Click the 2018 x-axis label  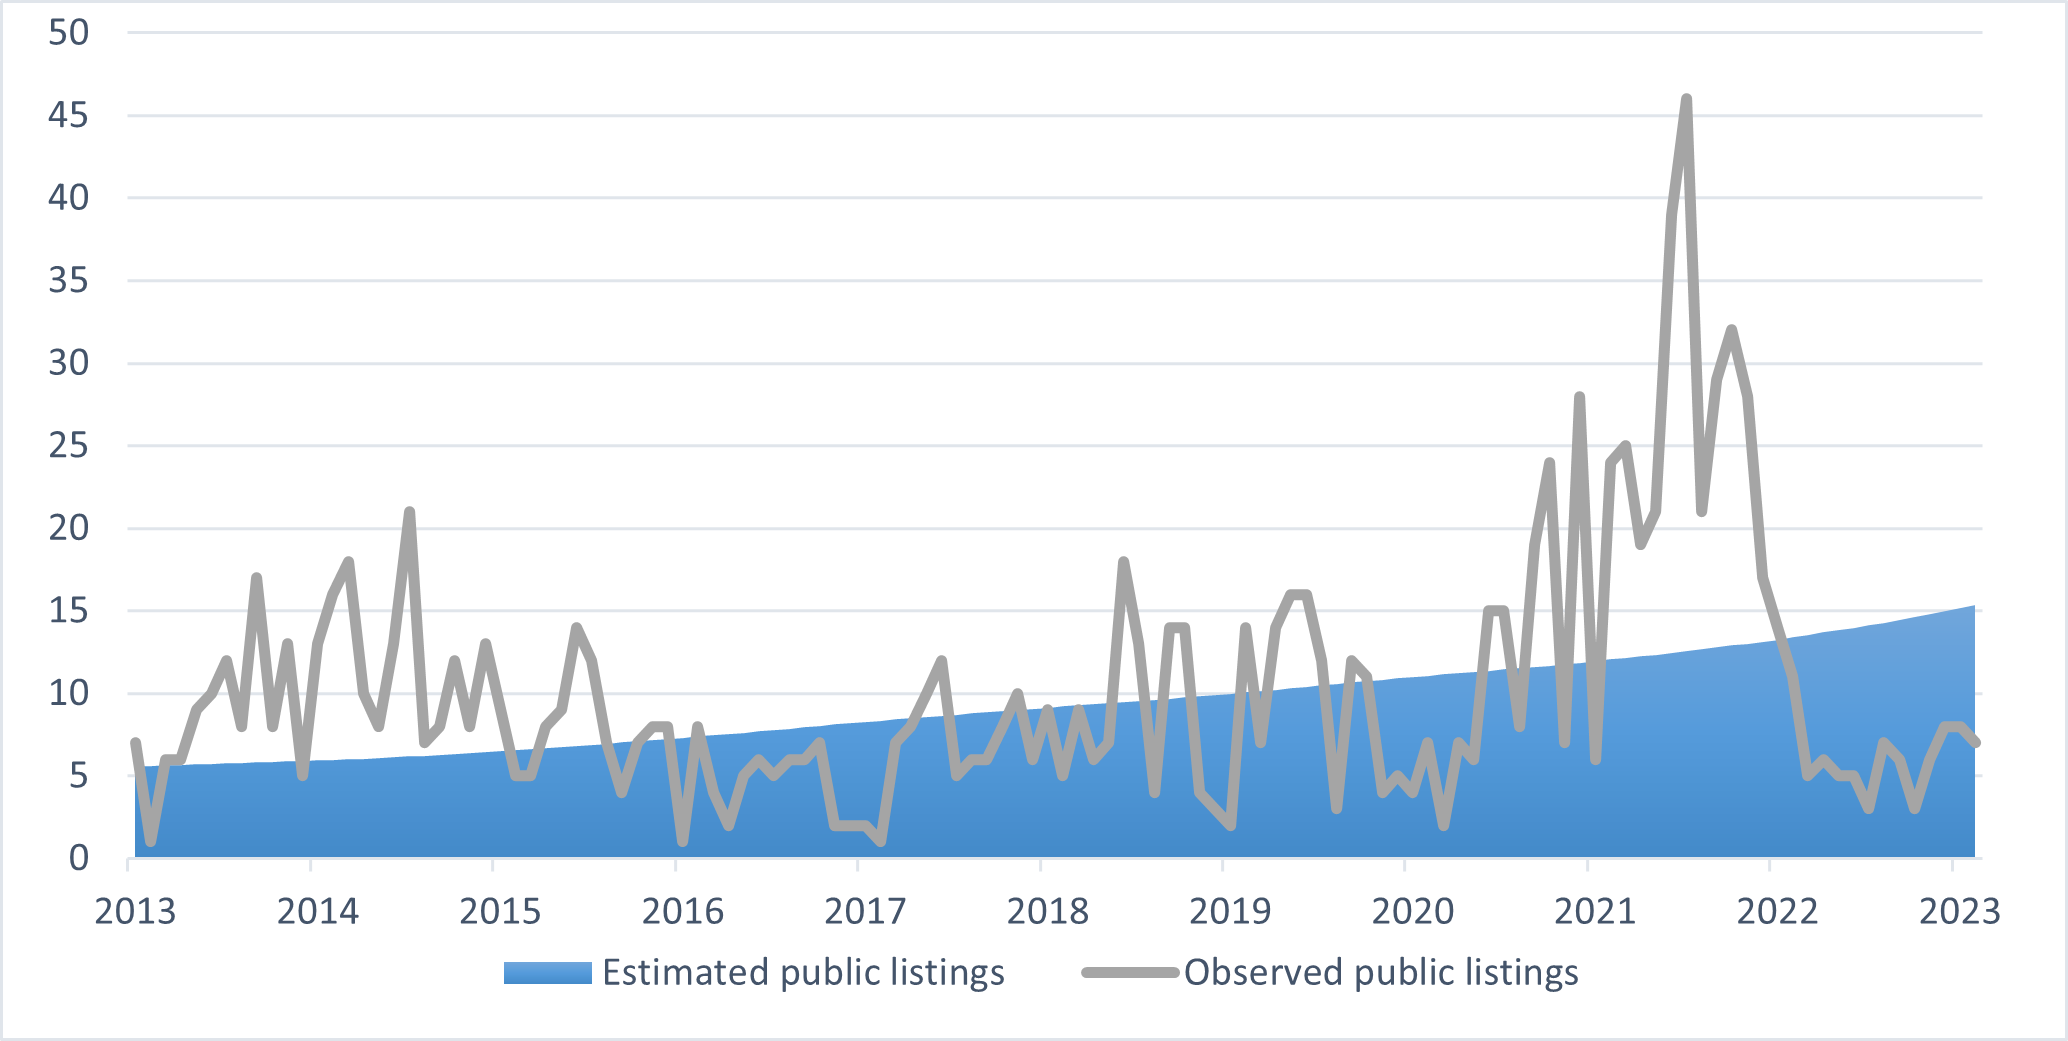(x=1047, y=912)
